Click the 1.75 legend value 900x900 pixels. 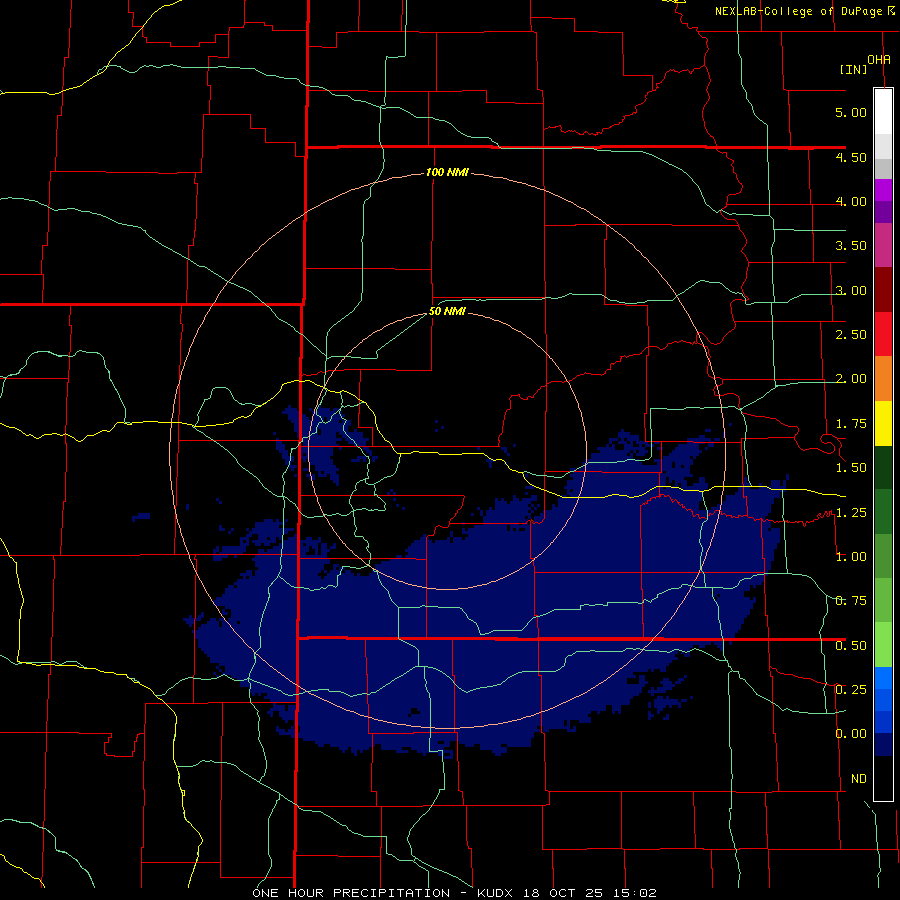click(851, 424)
